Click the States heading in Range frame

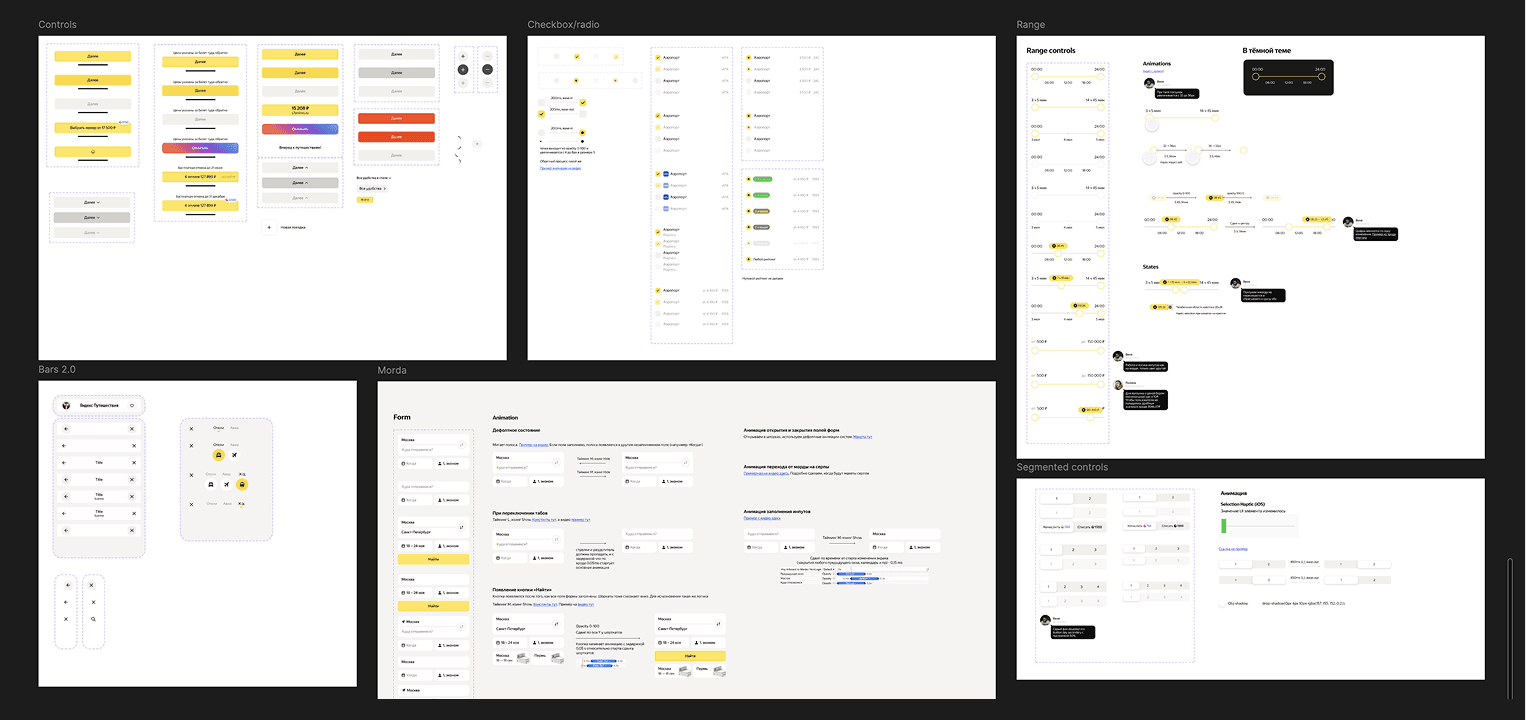coord(1151,267)
